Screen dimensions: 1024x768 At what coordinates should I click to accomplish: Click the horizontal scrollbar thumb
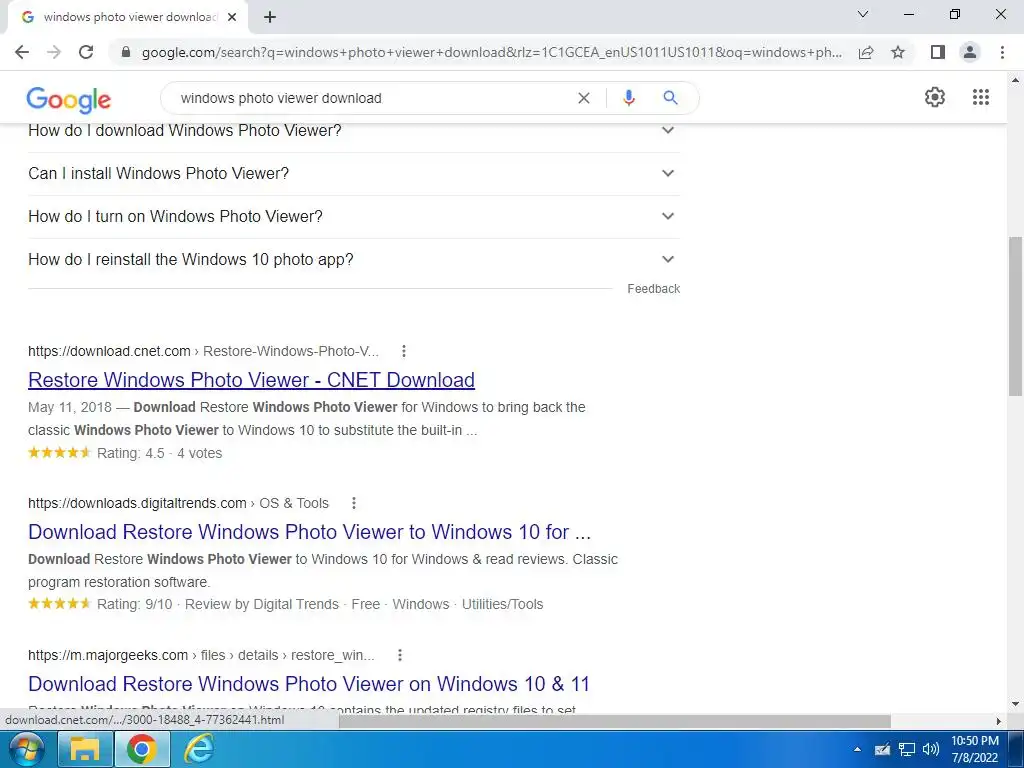pyautogui.click(x=614, y=721)
